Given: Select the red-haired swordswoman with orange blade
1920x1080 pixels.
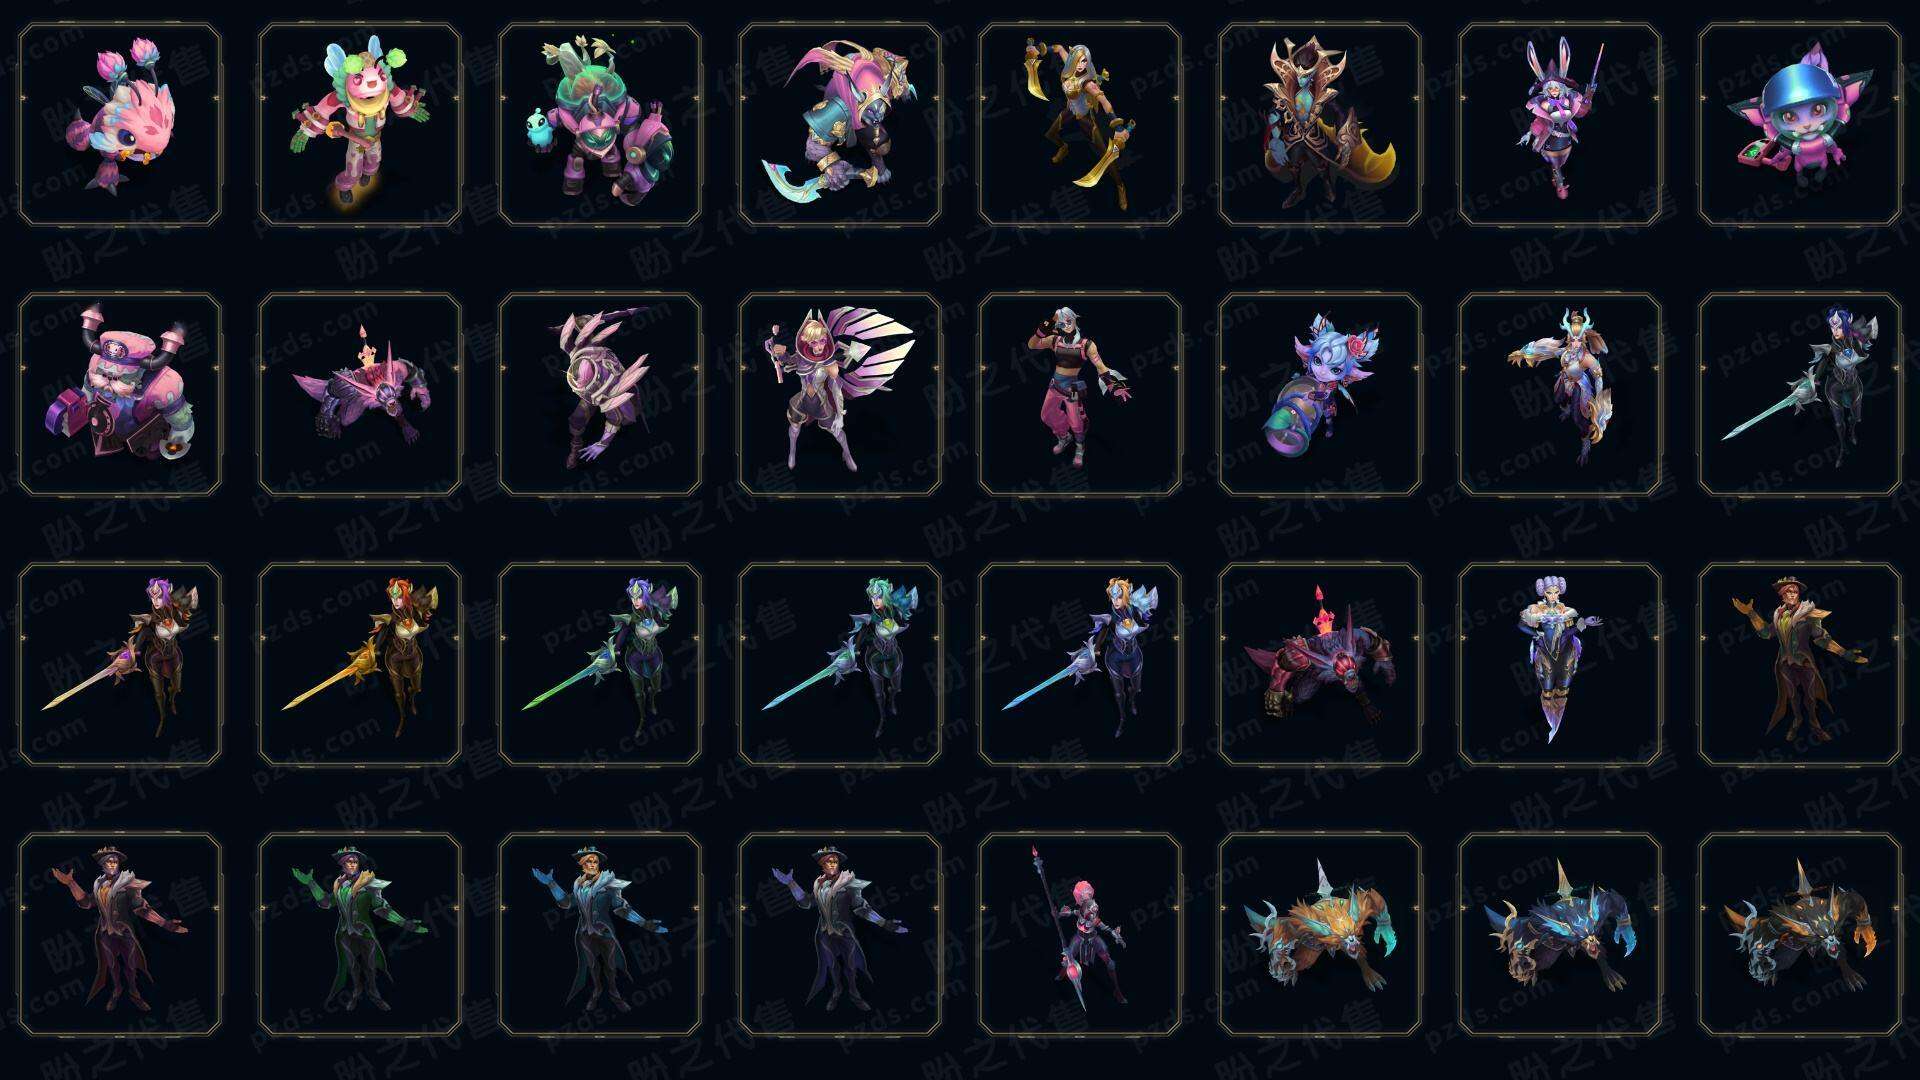Looking at the screenshot, I should click(360, 664).
